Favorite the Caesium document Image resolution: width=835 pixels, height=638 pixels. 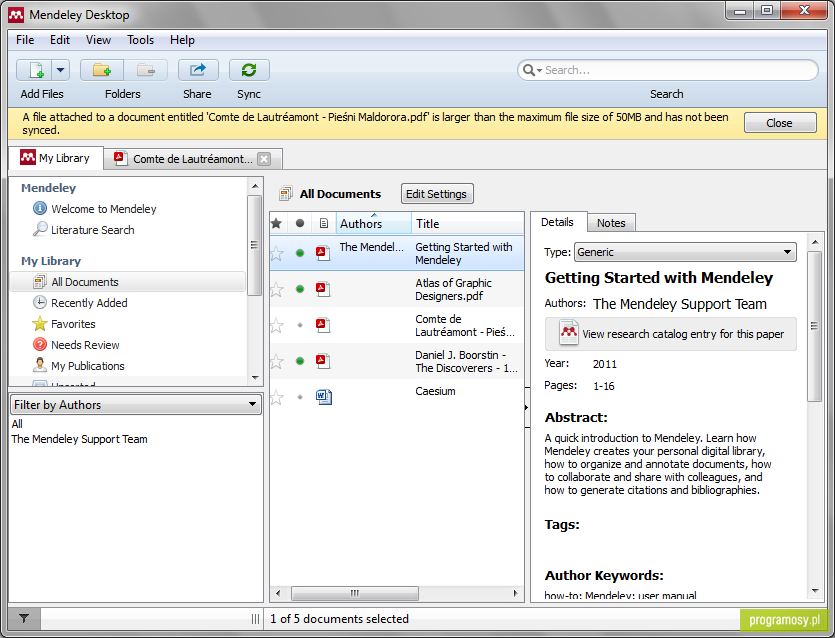click(276, 397)
